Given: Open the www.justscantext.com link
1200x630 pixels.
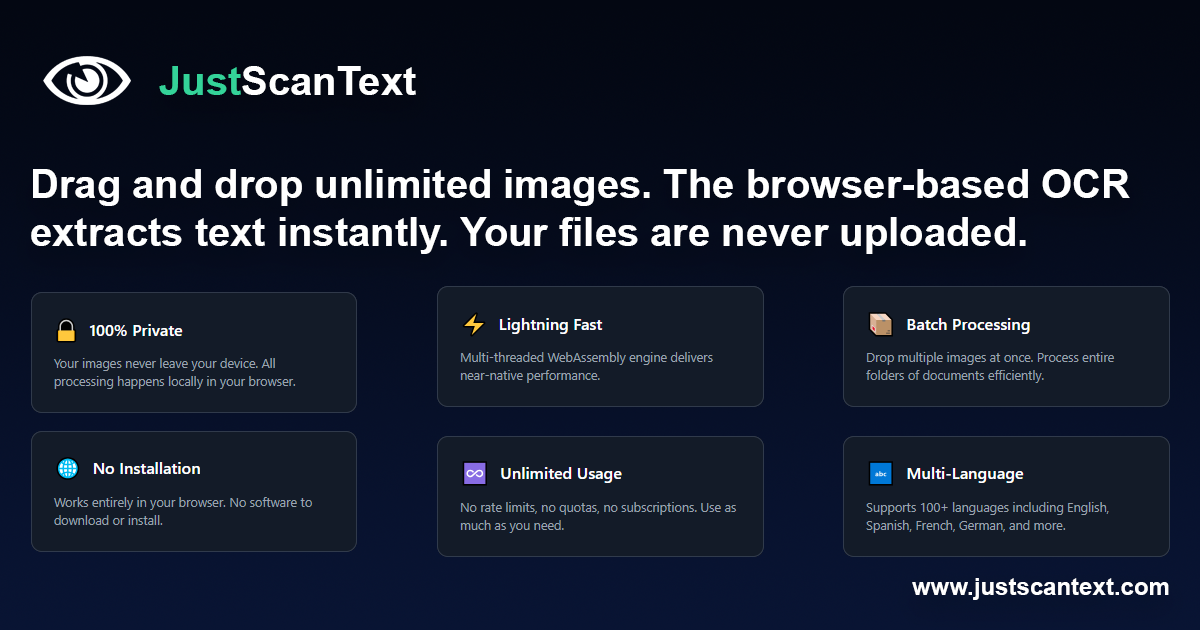Looking at the screenshot, I should (1040, 587).
